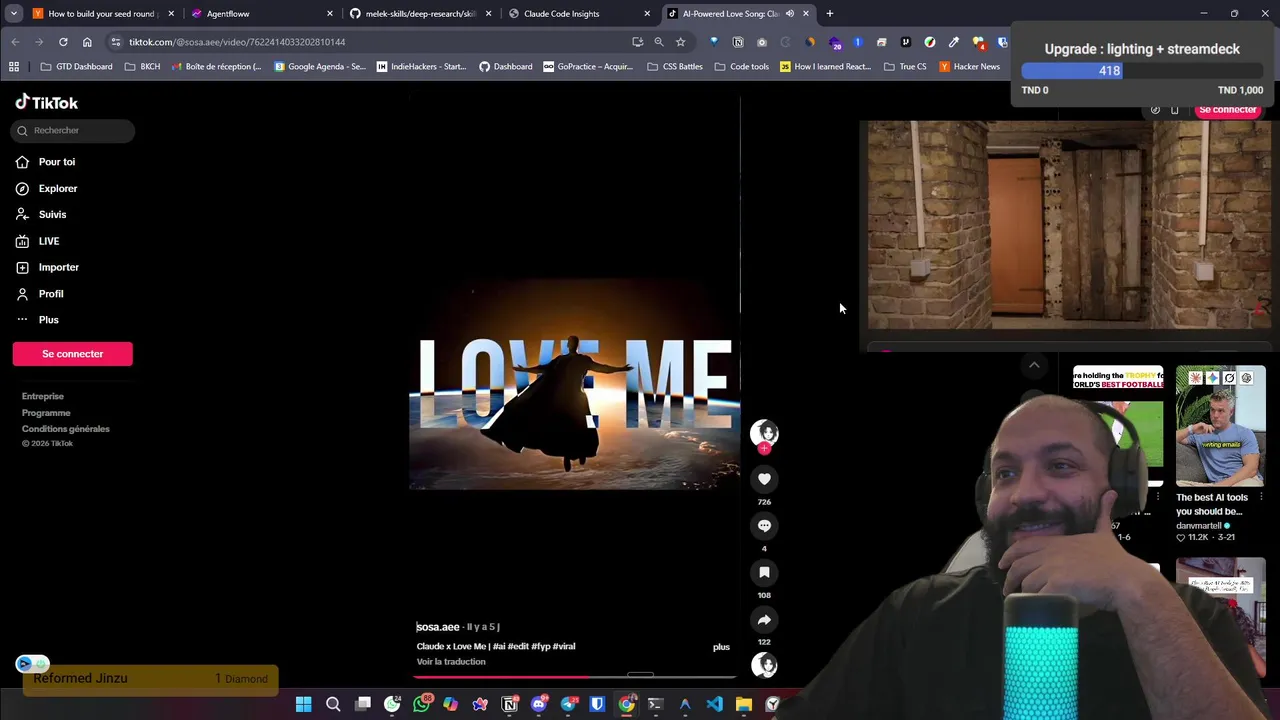Open the danmartell creator name
This screenshot has width=1280, height=720.
point(1199,526)
